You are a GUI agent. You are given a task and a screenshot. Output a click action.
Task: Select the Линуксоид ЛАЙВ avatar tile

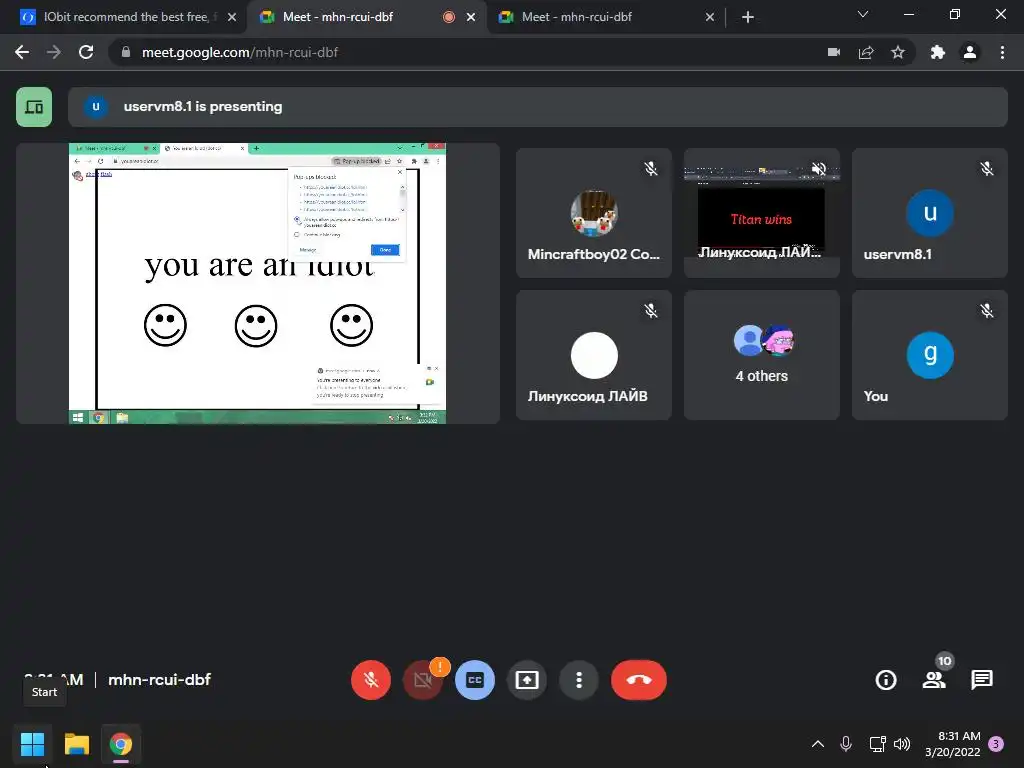(594, 355)
